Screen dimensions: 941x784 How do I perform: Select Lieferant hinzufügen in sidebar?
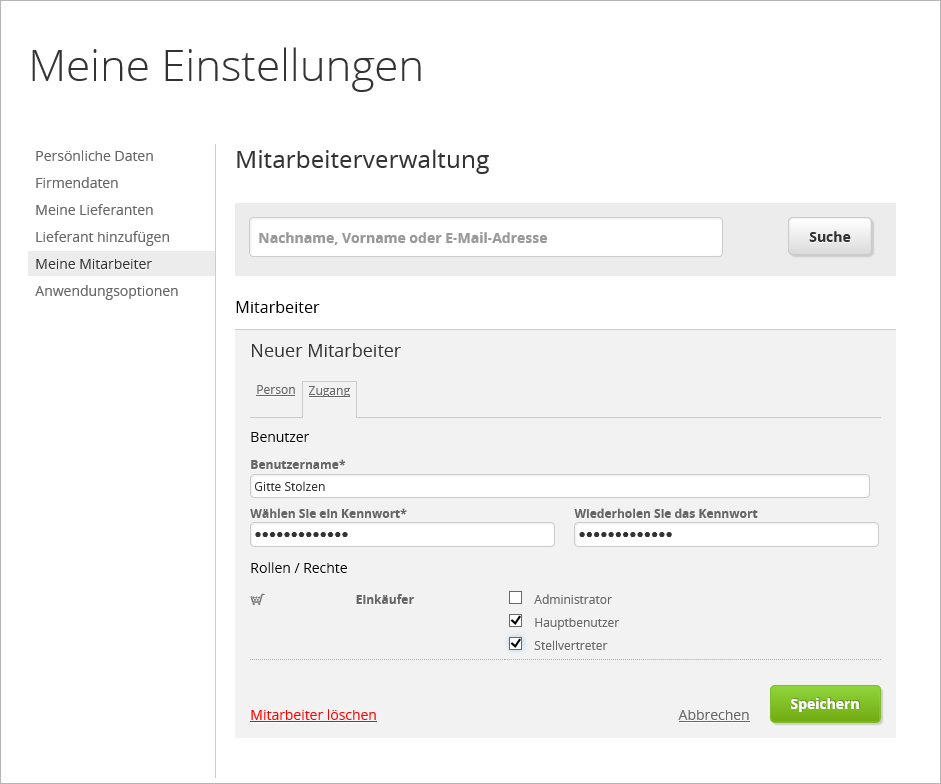[102, 237]
